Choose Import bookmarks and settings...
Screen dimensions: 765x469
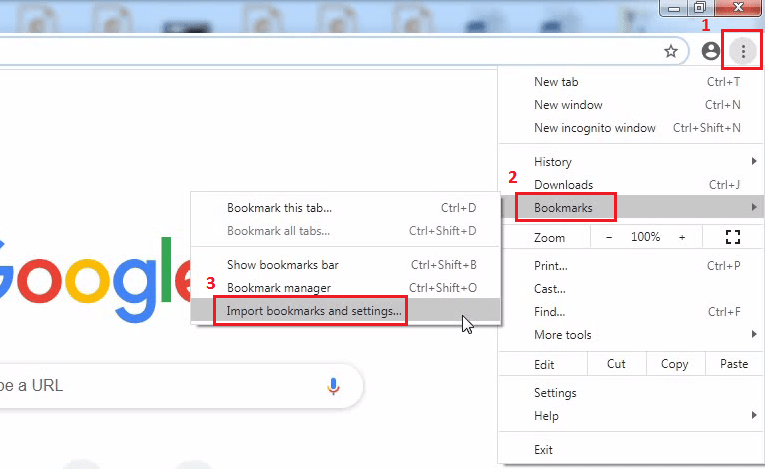coord(345,311)
